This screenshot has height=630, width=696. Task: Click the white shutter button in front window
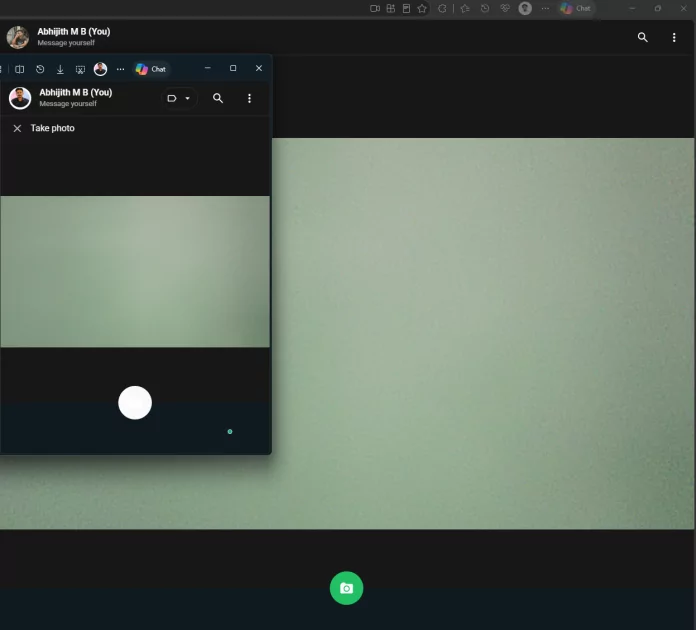135,403
